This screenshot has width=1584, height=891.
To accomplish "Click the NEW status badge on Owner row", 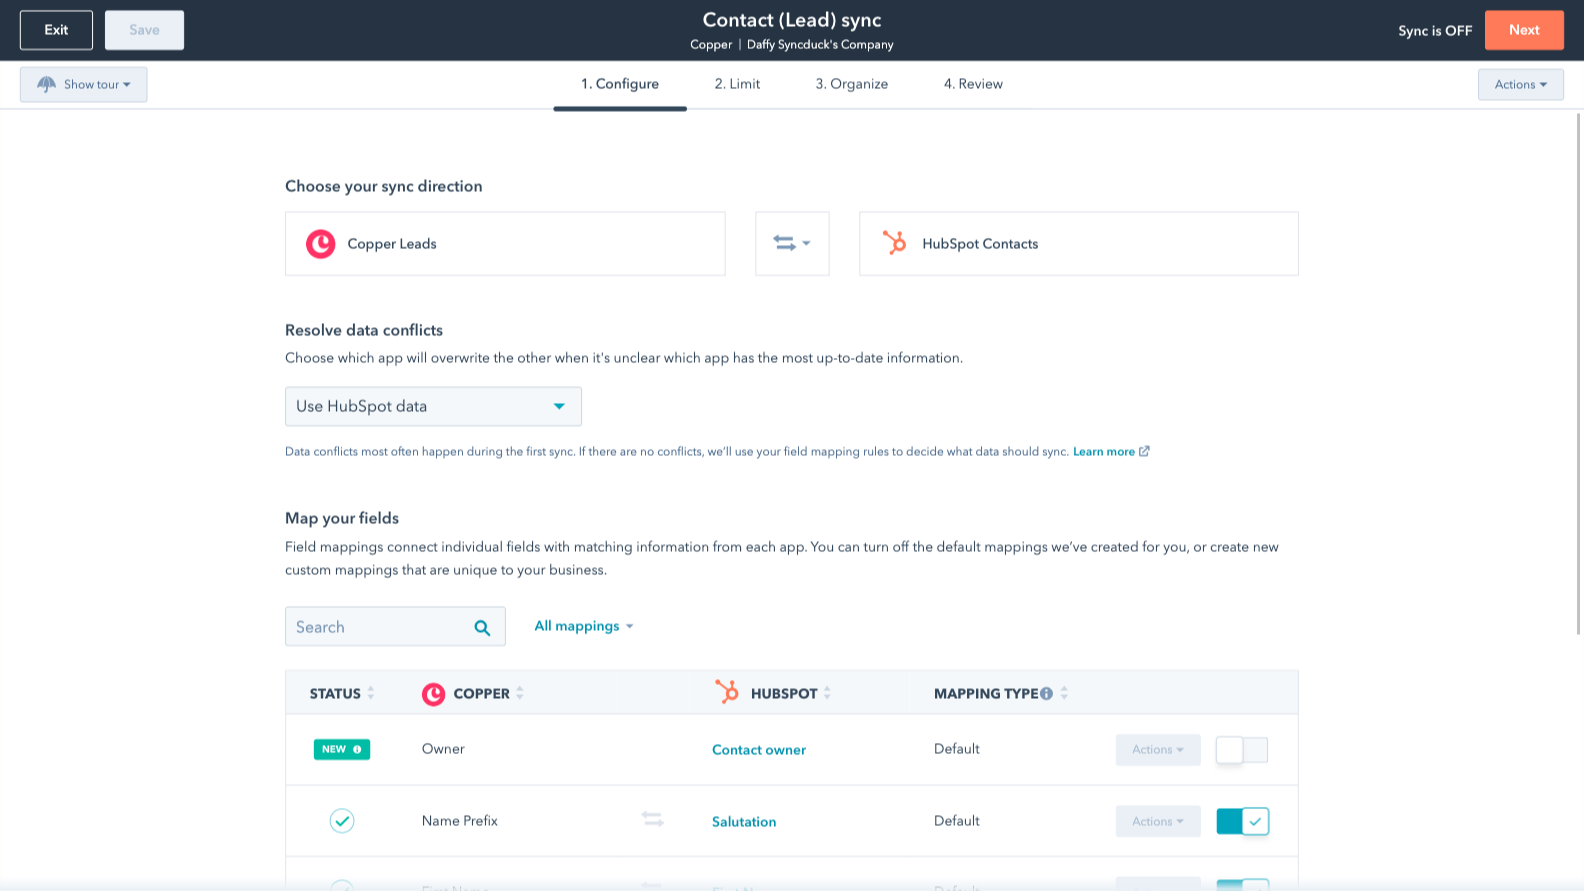I will tap(342, 749).
